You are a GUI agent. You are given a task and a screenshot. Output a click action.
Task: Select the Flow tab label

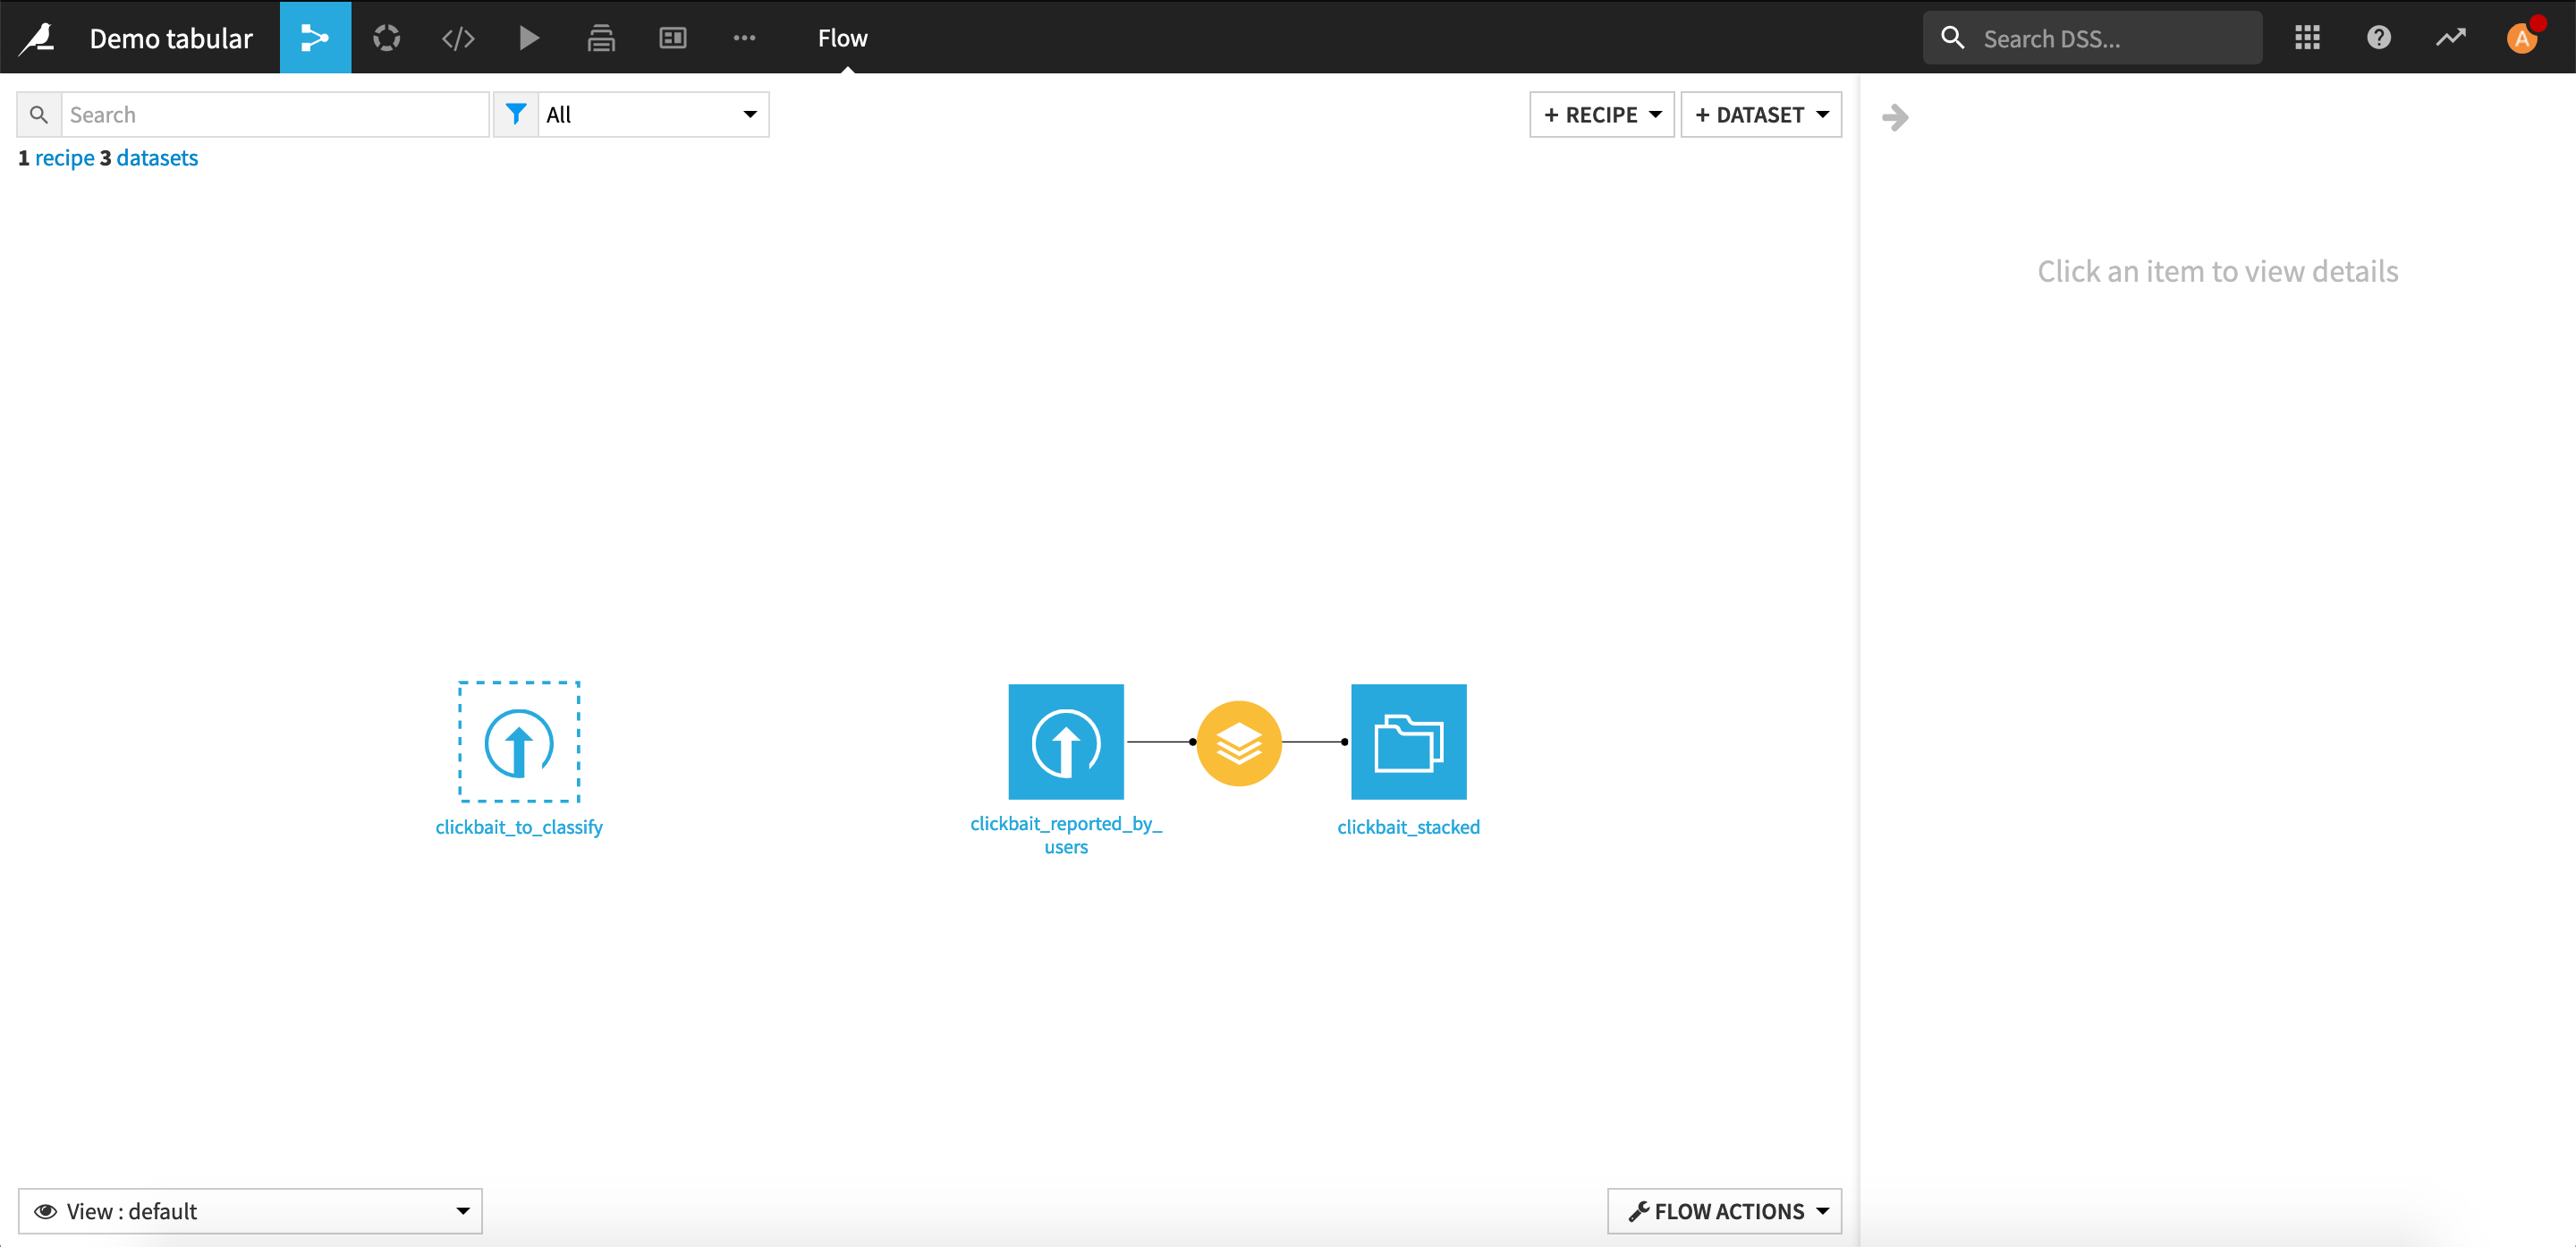coord(842,38)
